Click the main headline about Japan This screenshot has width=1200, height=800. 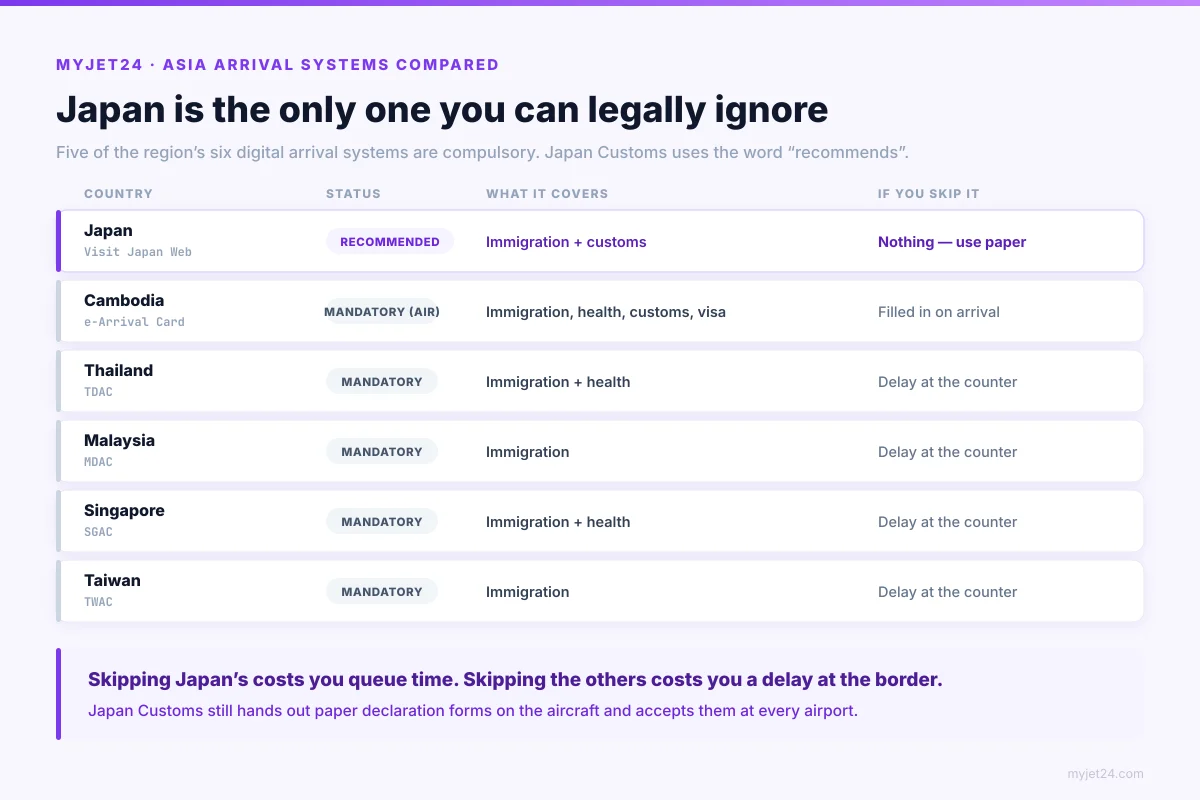(442, 109)
